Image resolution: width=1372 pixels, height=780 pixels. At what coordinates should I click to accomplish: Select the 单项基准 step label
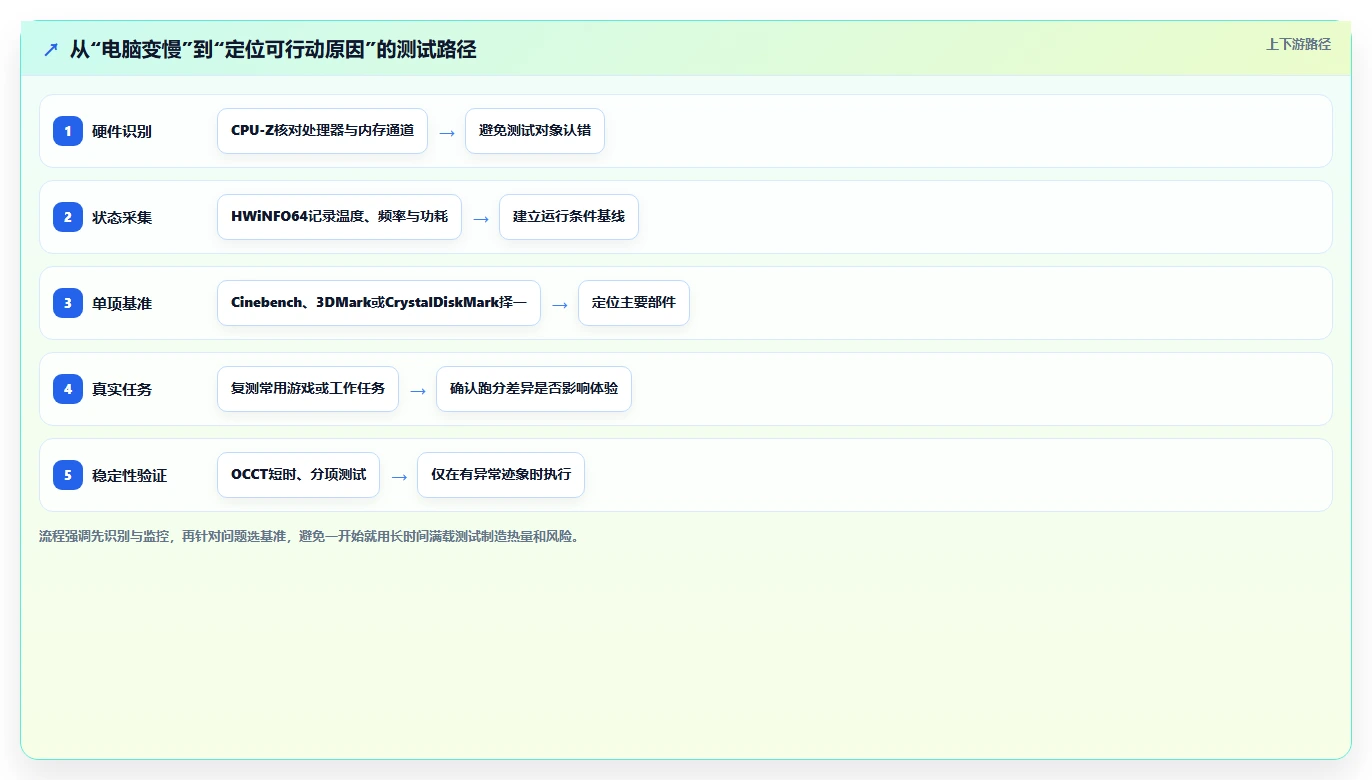pyautogui.click(x=122, y=303)
